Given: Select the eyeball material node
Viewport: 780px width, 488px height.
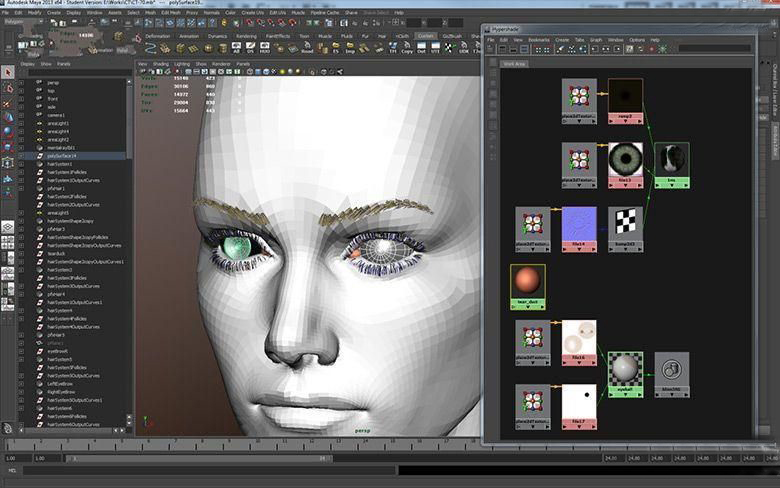Looking at the screenshot, I should pyautogui.click(x=625, y=375).
